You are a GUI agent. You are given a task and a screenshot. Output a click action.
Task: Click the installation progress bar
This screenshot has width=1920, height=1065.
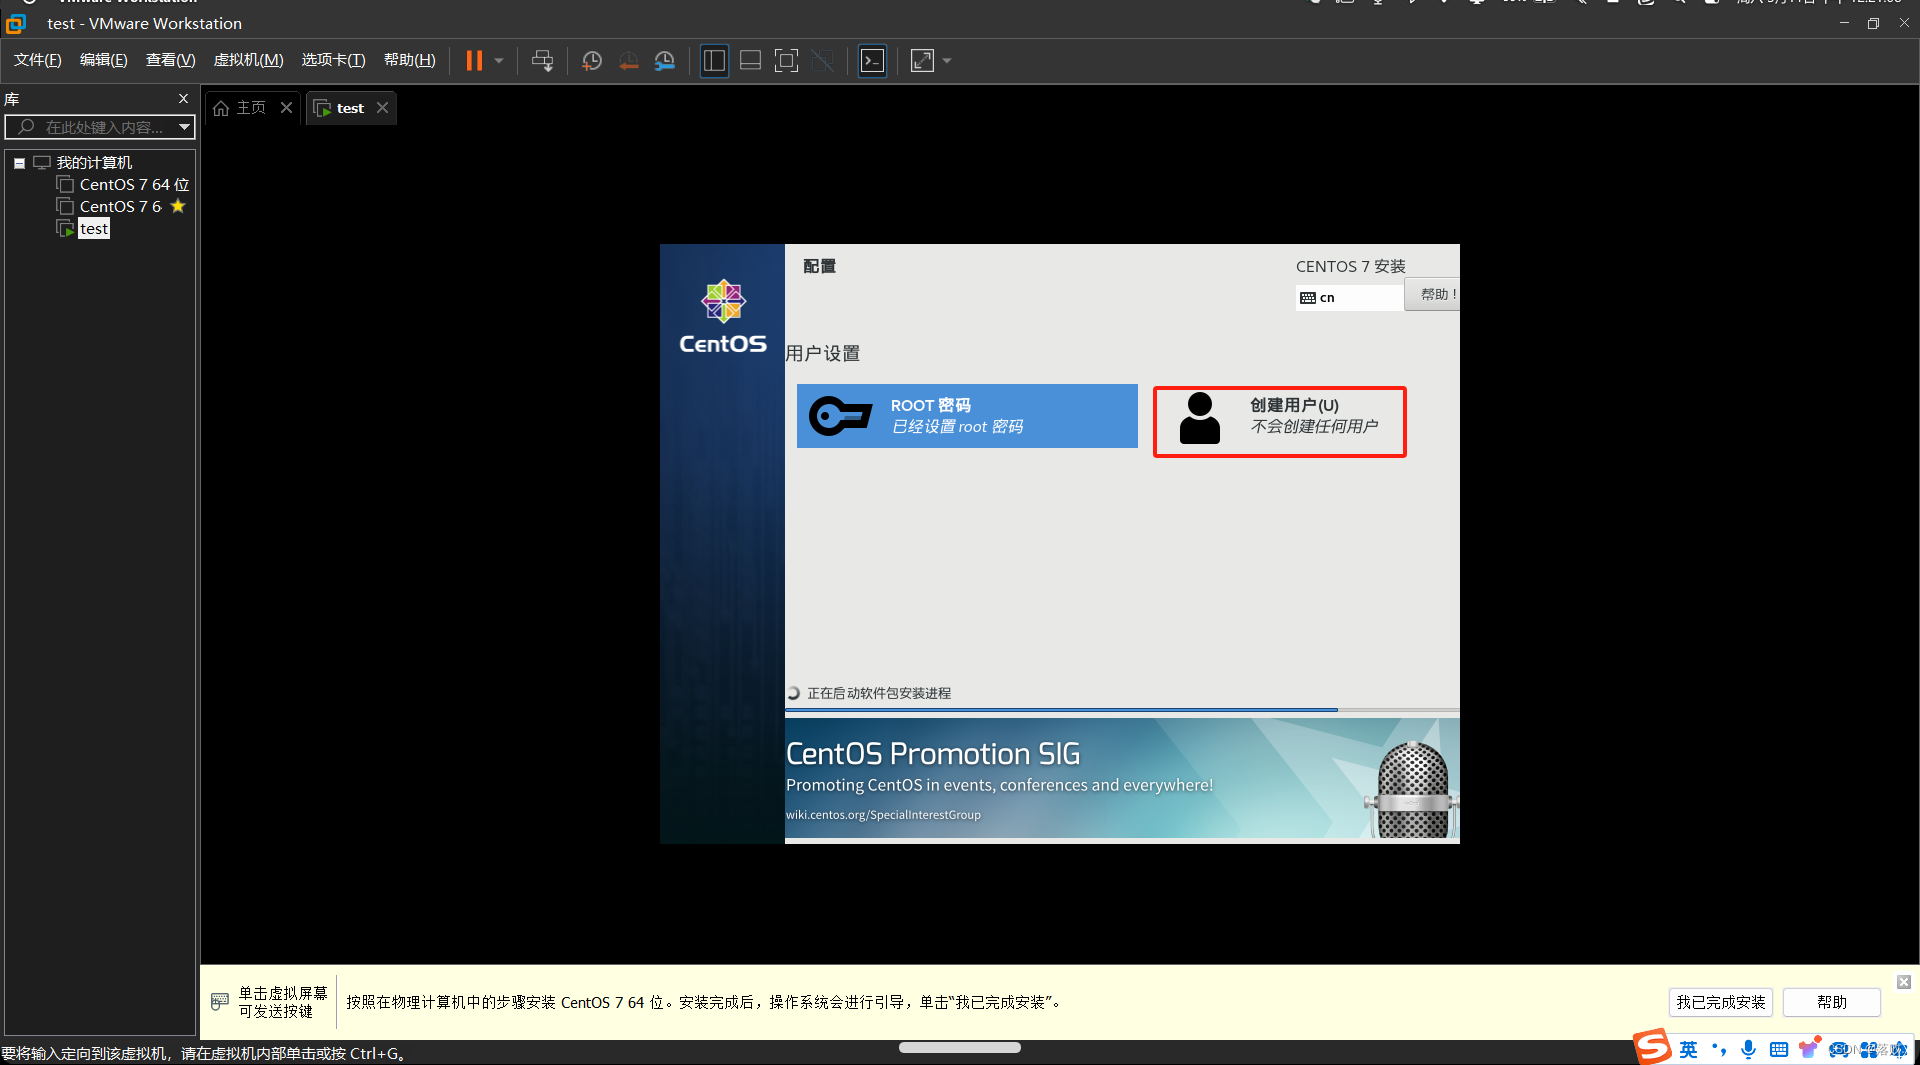1122,710
